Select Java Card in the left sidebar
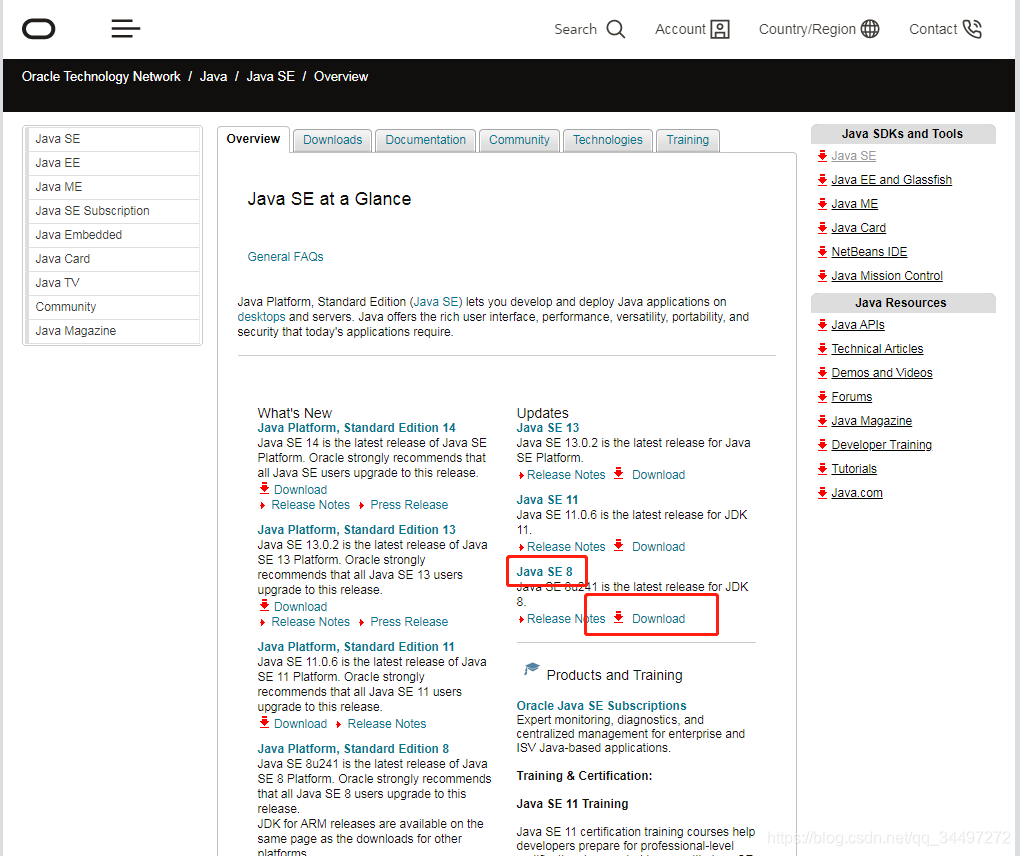This screenshot has height=856, width=1020. pos(62,258)
